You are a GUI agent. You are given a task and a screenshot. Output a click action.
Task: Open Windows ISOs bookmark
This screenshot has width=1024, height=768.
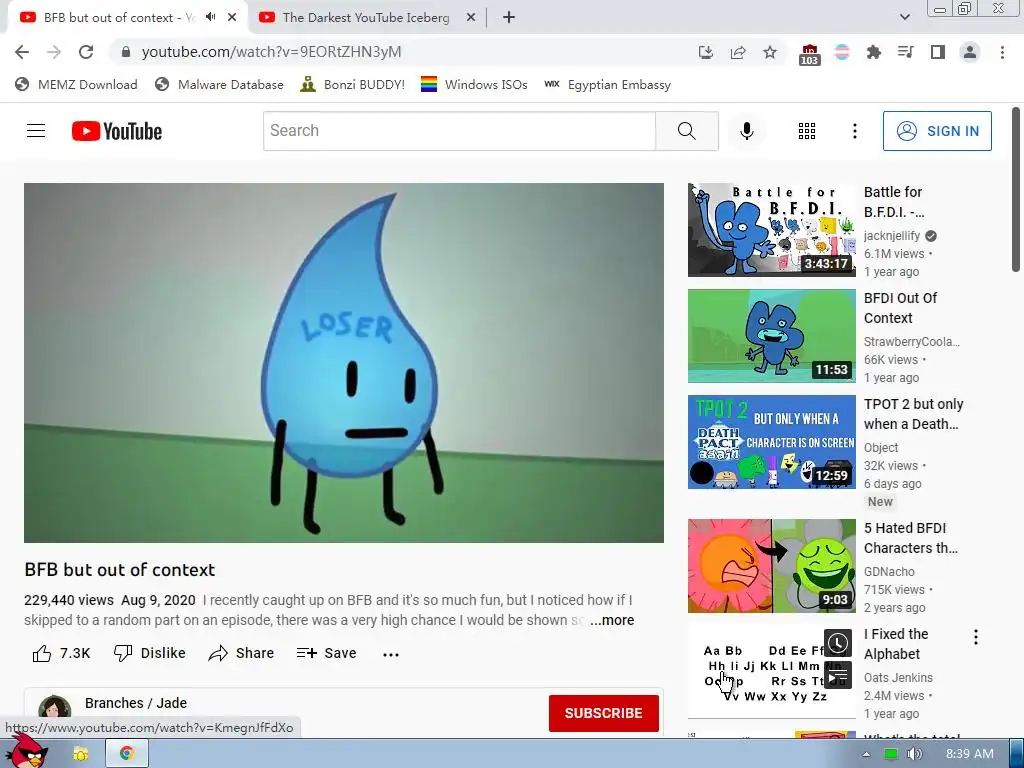coord(474,84)
